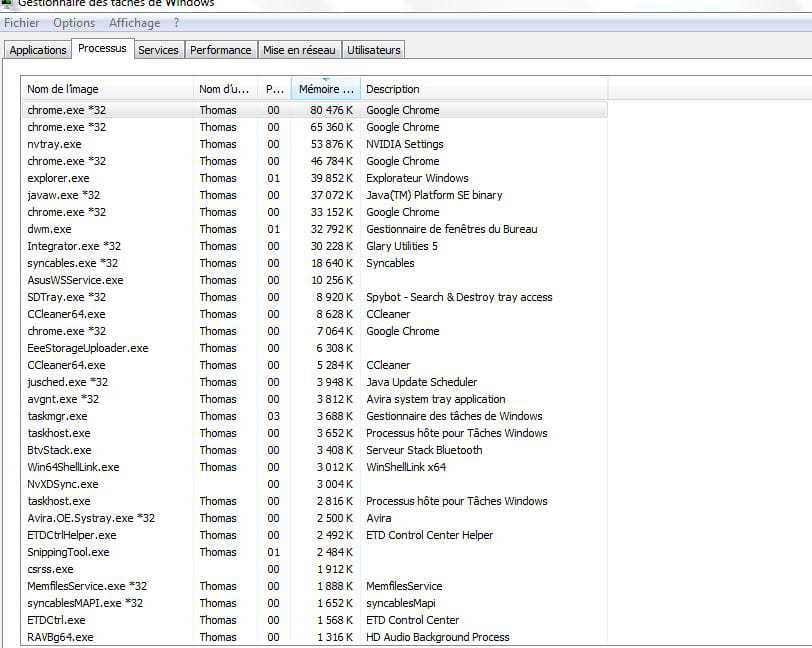The height and width of the screenshot is (648, 812).
Task: Click 'Java(TM) Platform SE binary' description
Action: tap(434, 195)
